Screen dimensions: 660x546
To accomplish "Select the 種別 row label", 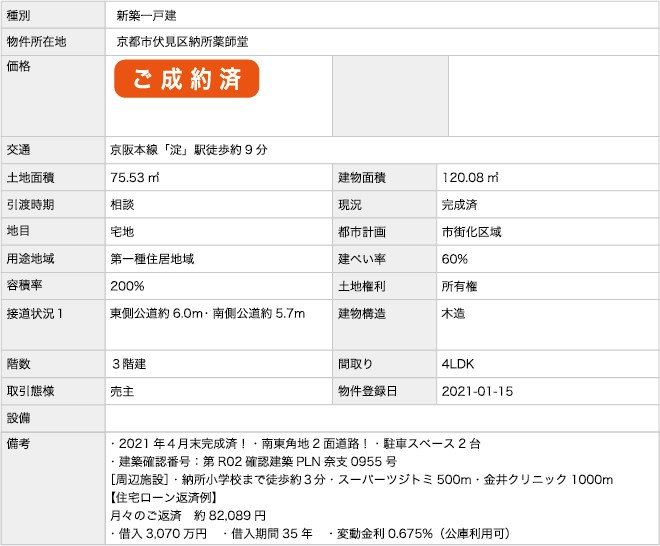I will click(18, 16).
